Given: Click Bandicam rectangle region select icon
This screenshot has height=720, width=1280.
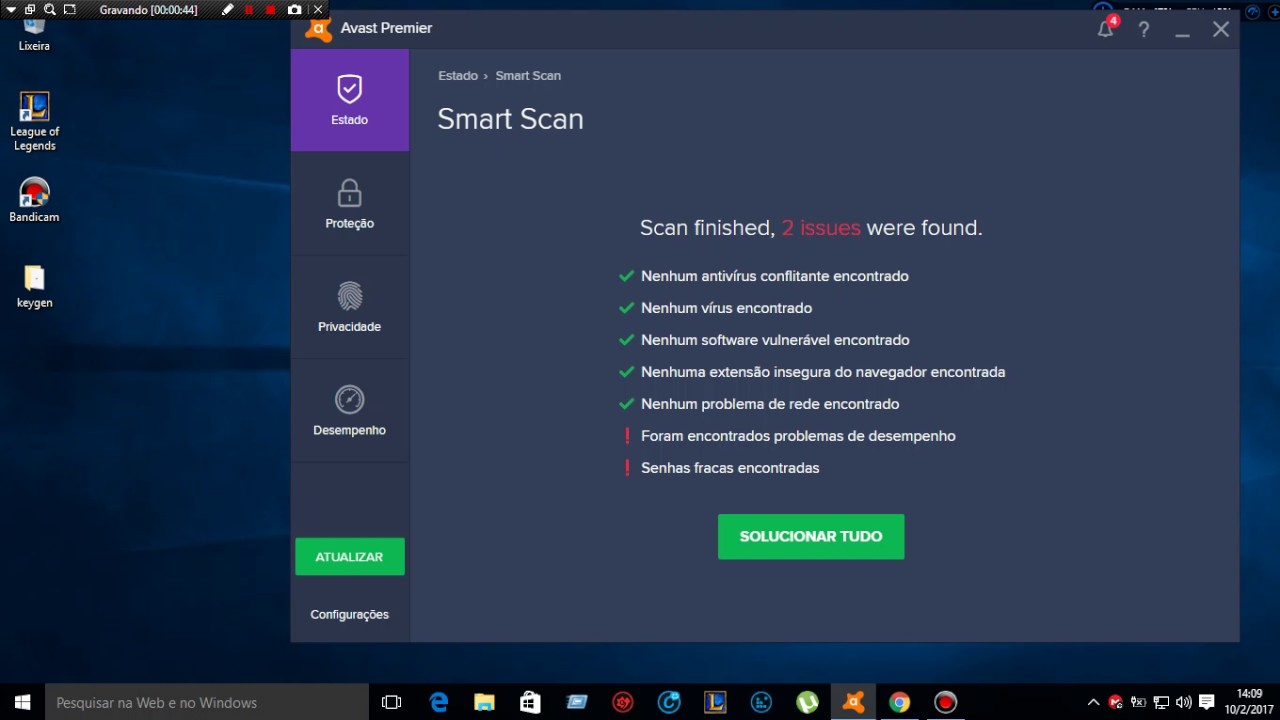Looking at the screenshot, I should pyautogui.click(x=69, y=9).
